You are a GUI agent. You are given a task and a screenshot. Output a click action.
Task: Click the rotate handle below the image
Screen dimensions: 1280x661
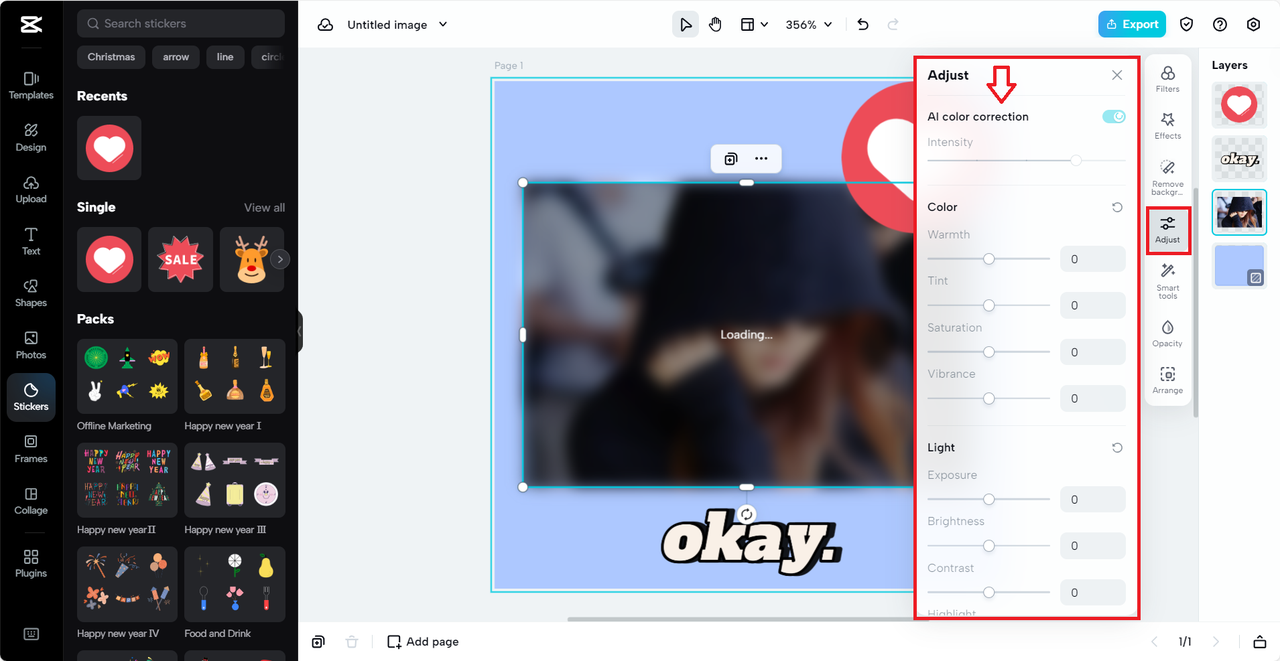(746, 514)
